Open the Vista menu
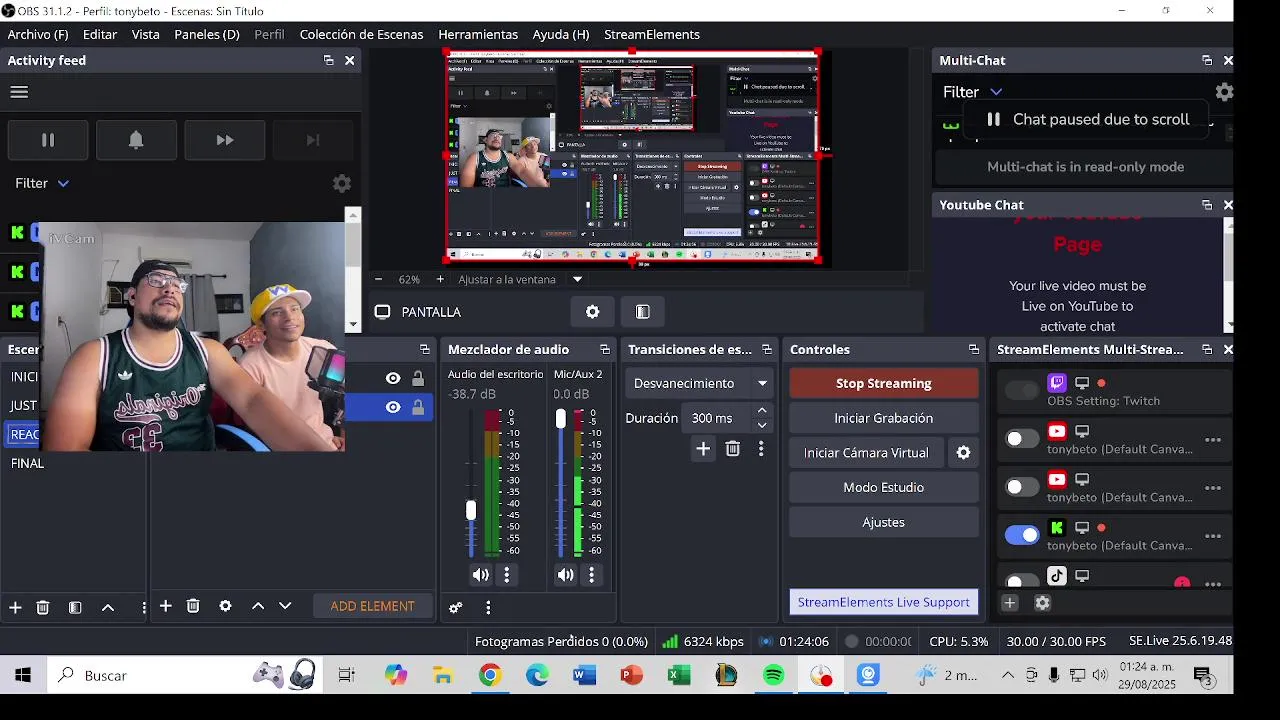Viewport: 1280px width, 720px height. [146, 34]
